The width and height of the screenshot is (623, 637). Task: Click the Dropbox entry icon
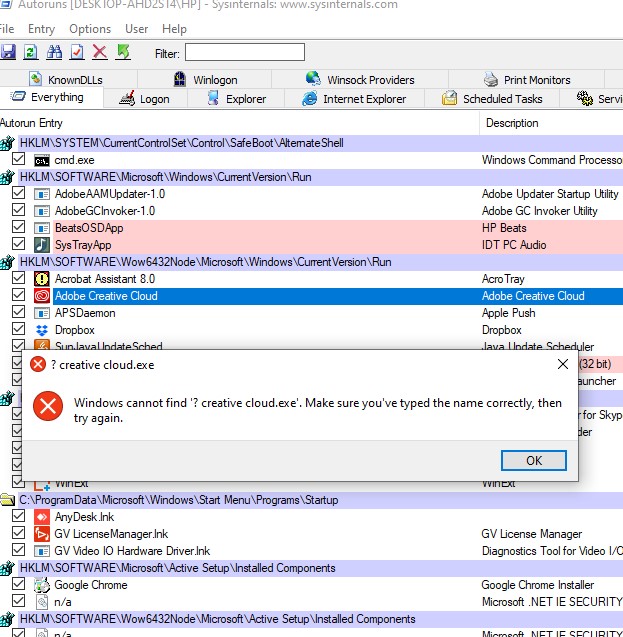coord(41,330)
